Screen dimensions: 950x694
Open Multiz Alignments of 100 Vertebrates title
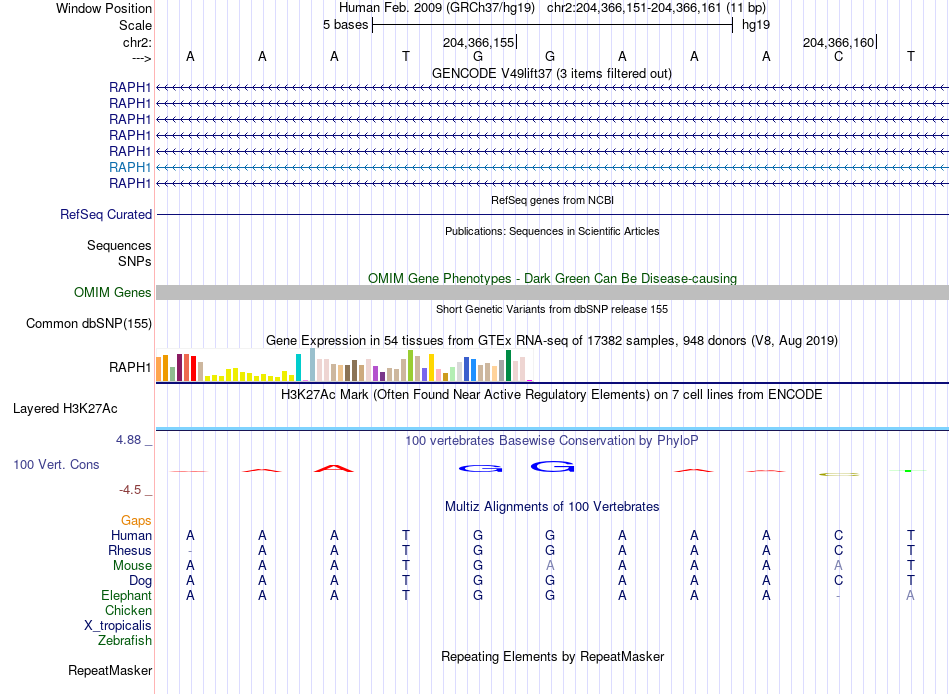552,507
